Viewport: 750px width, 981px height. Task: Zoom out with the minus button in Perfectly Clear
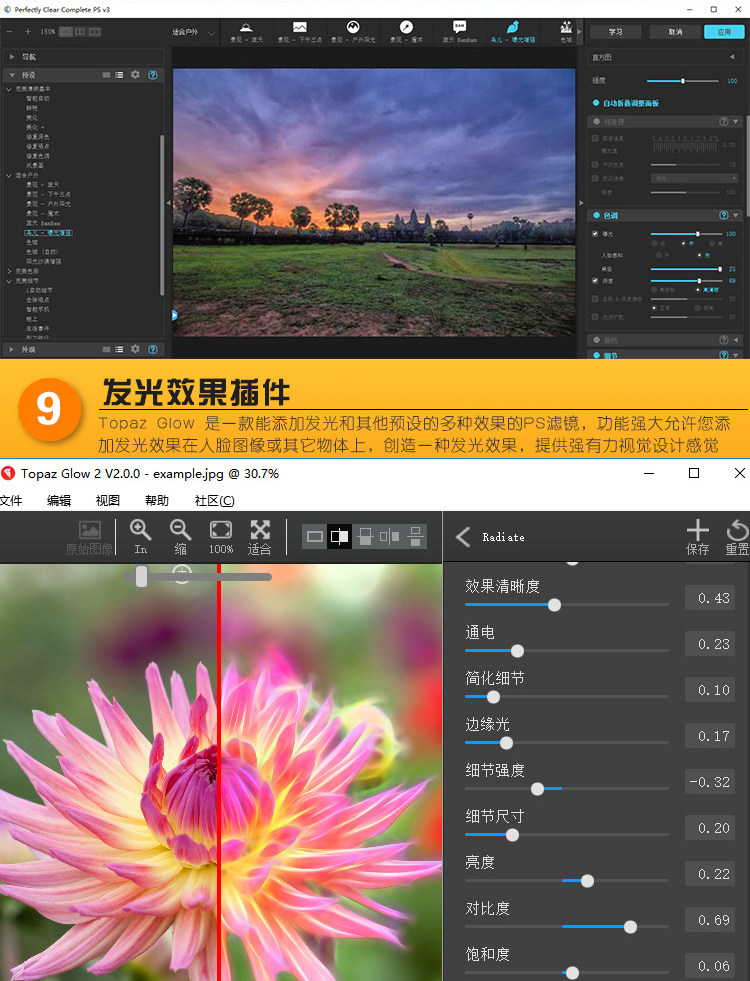[x=9, y=31]
